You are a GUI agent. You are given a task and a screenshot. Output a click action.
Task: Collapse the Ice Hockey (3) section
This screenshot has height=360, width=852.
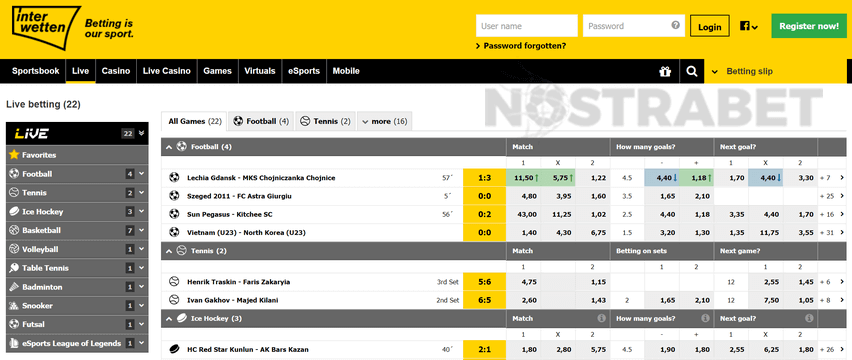[x=169, y=319]
